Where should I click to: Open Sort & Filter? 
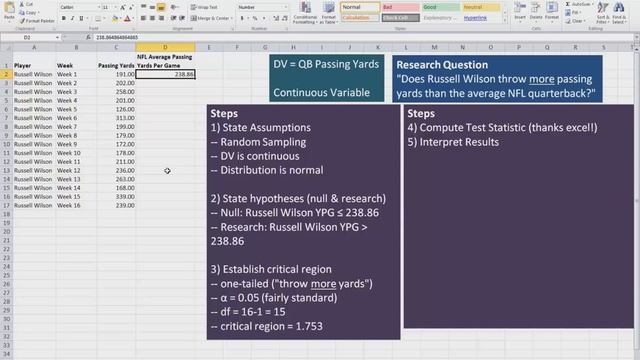pos(602,12)
